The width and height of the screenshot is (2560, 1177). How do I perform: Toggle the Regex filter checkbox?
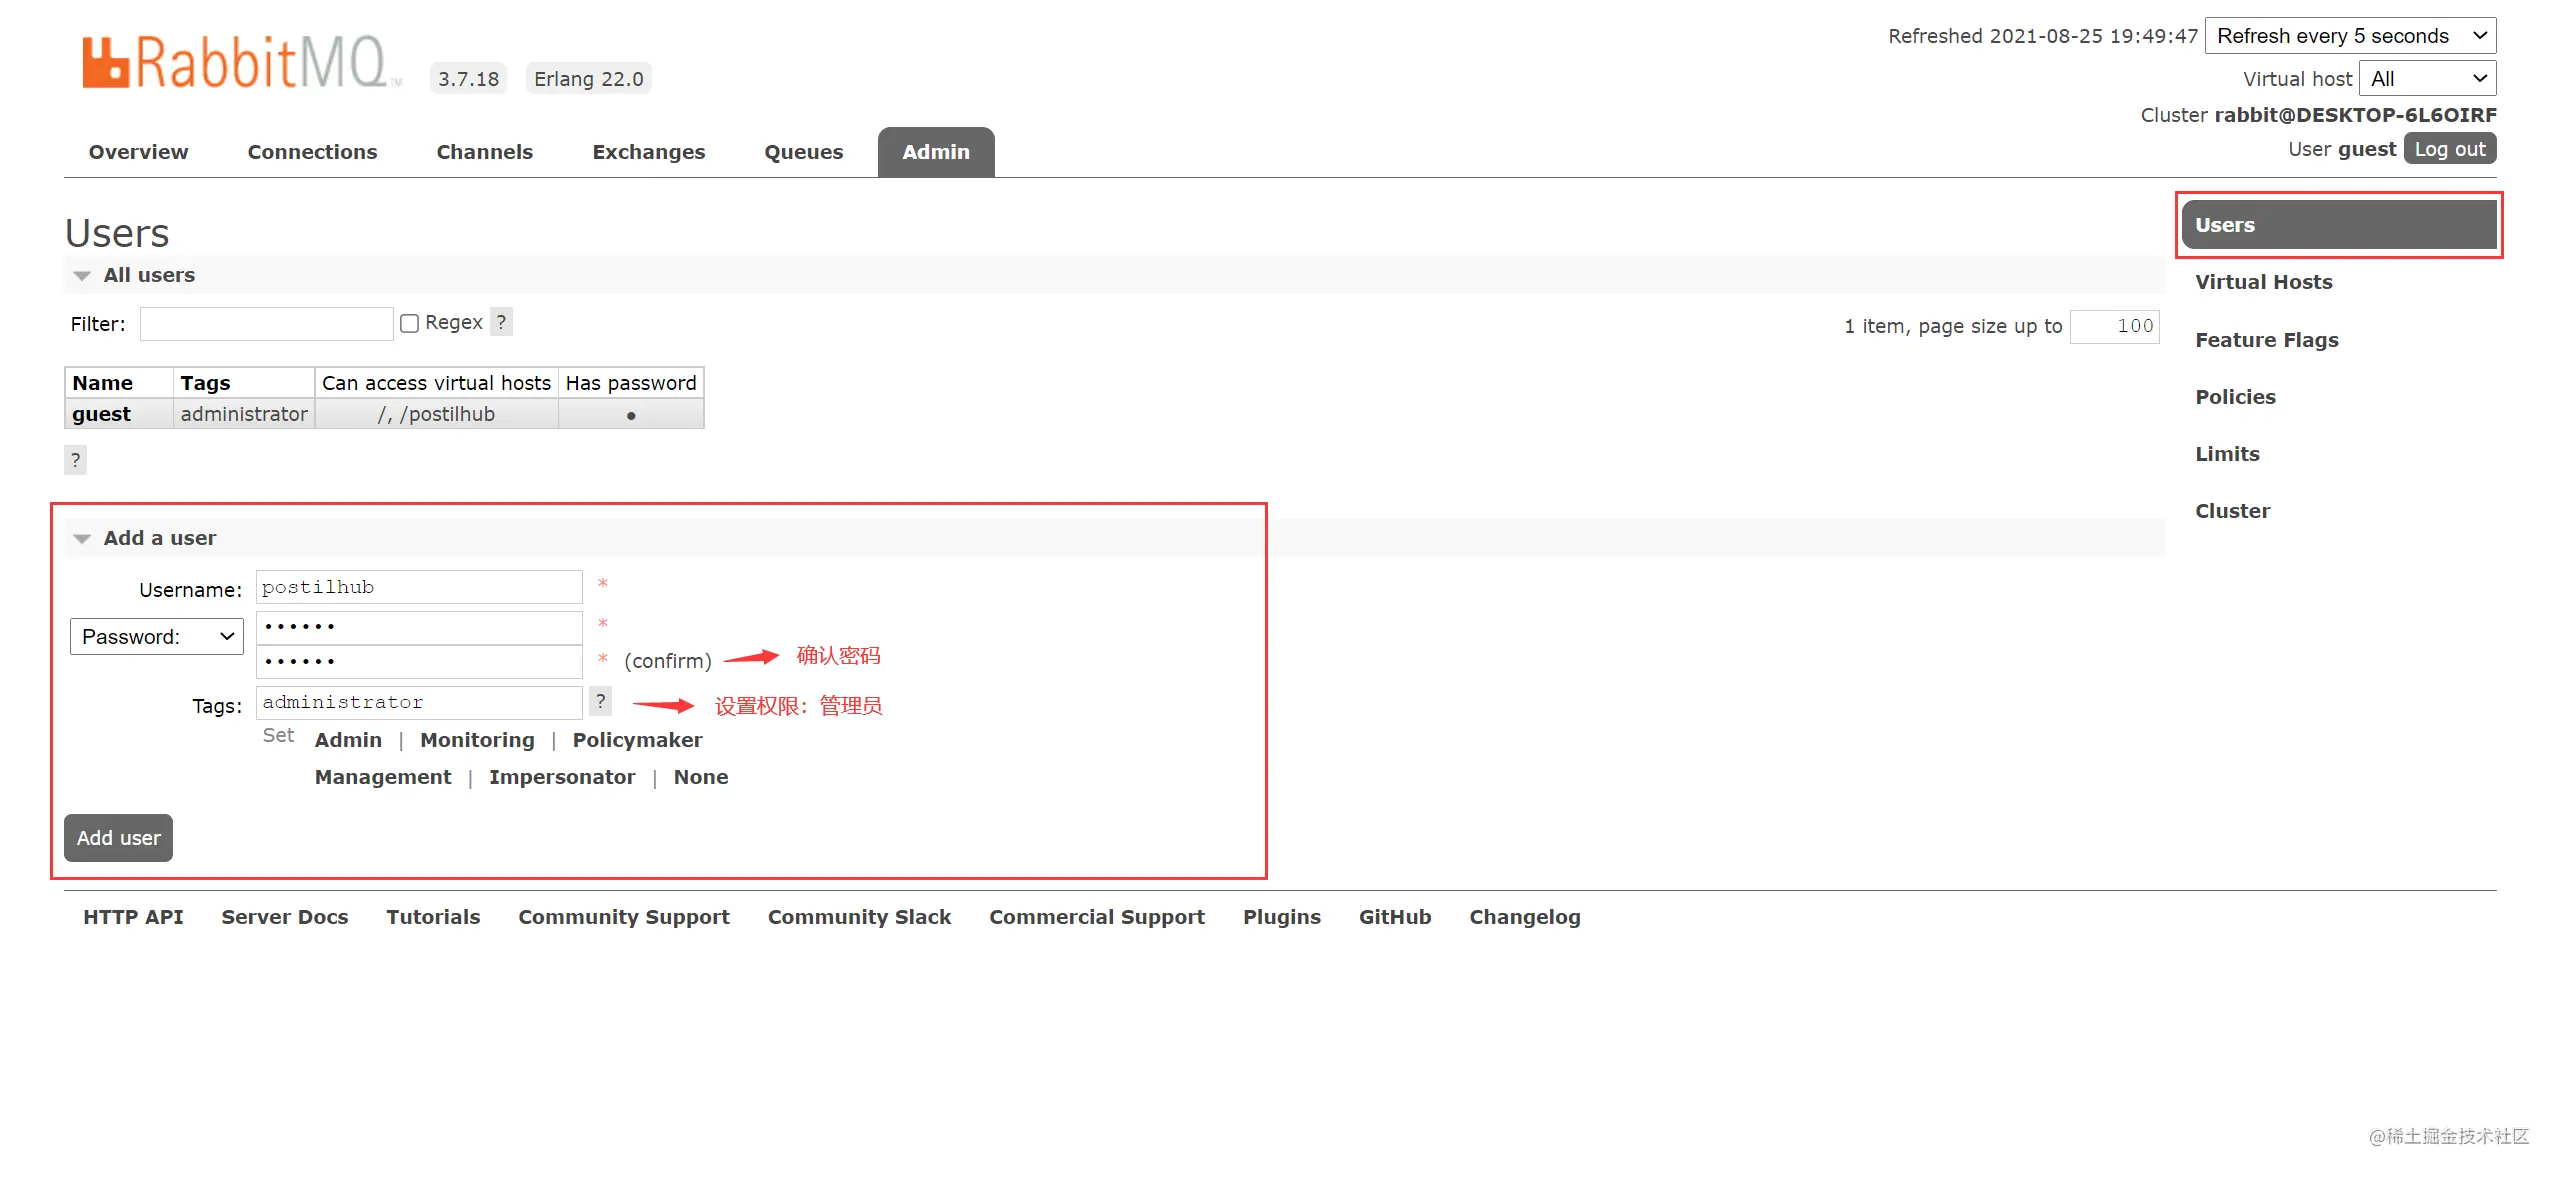click(x=409, y=323)
